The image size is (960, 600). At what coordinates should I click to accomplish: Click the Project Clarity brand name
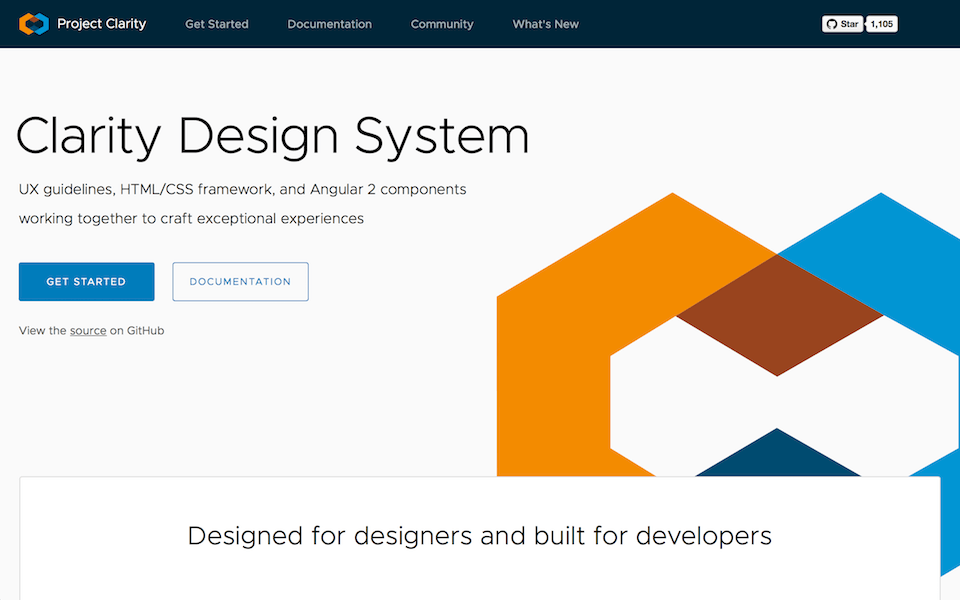(x=102, y=24)
